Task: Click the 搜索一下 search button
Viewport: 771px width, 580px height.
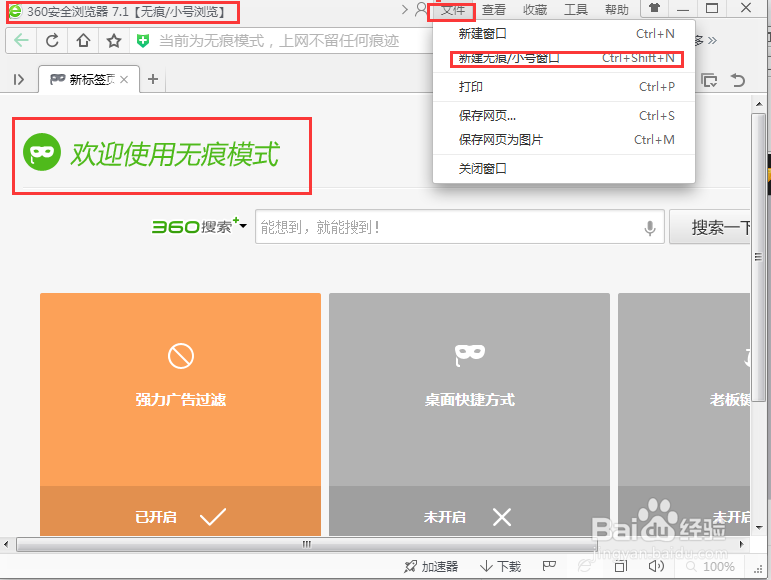Action: 711,227
